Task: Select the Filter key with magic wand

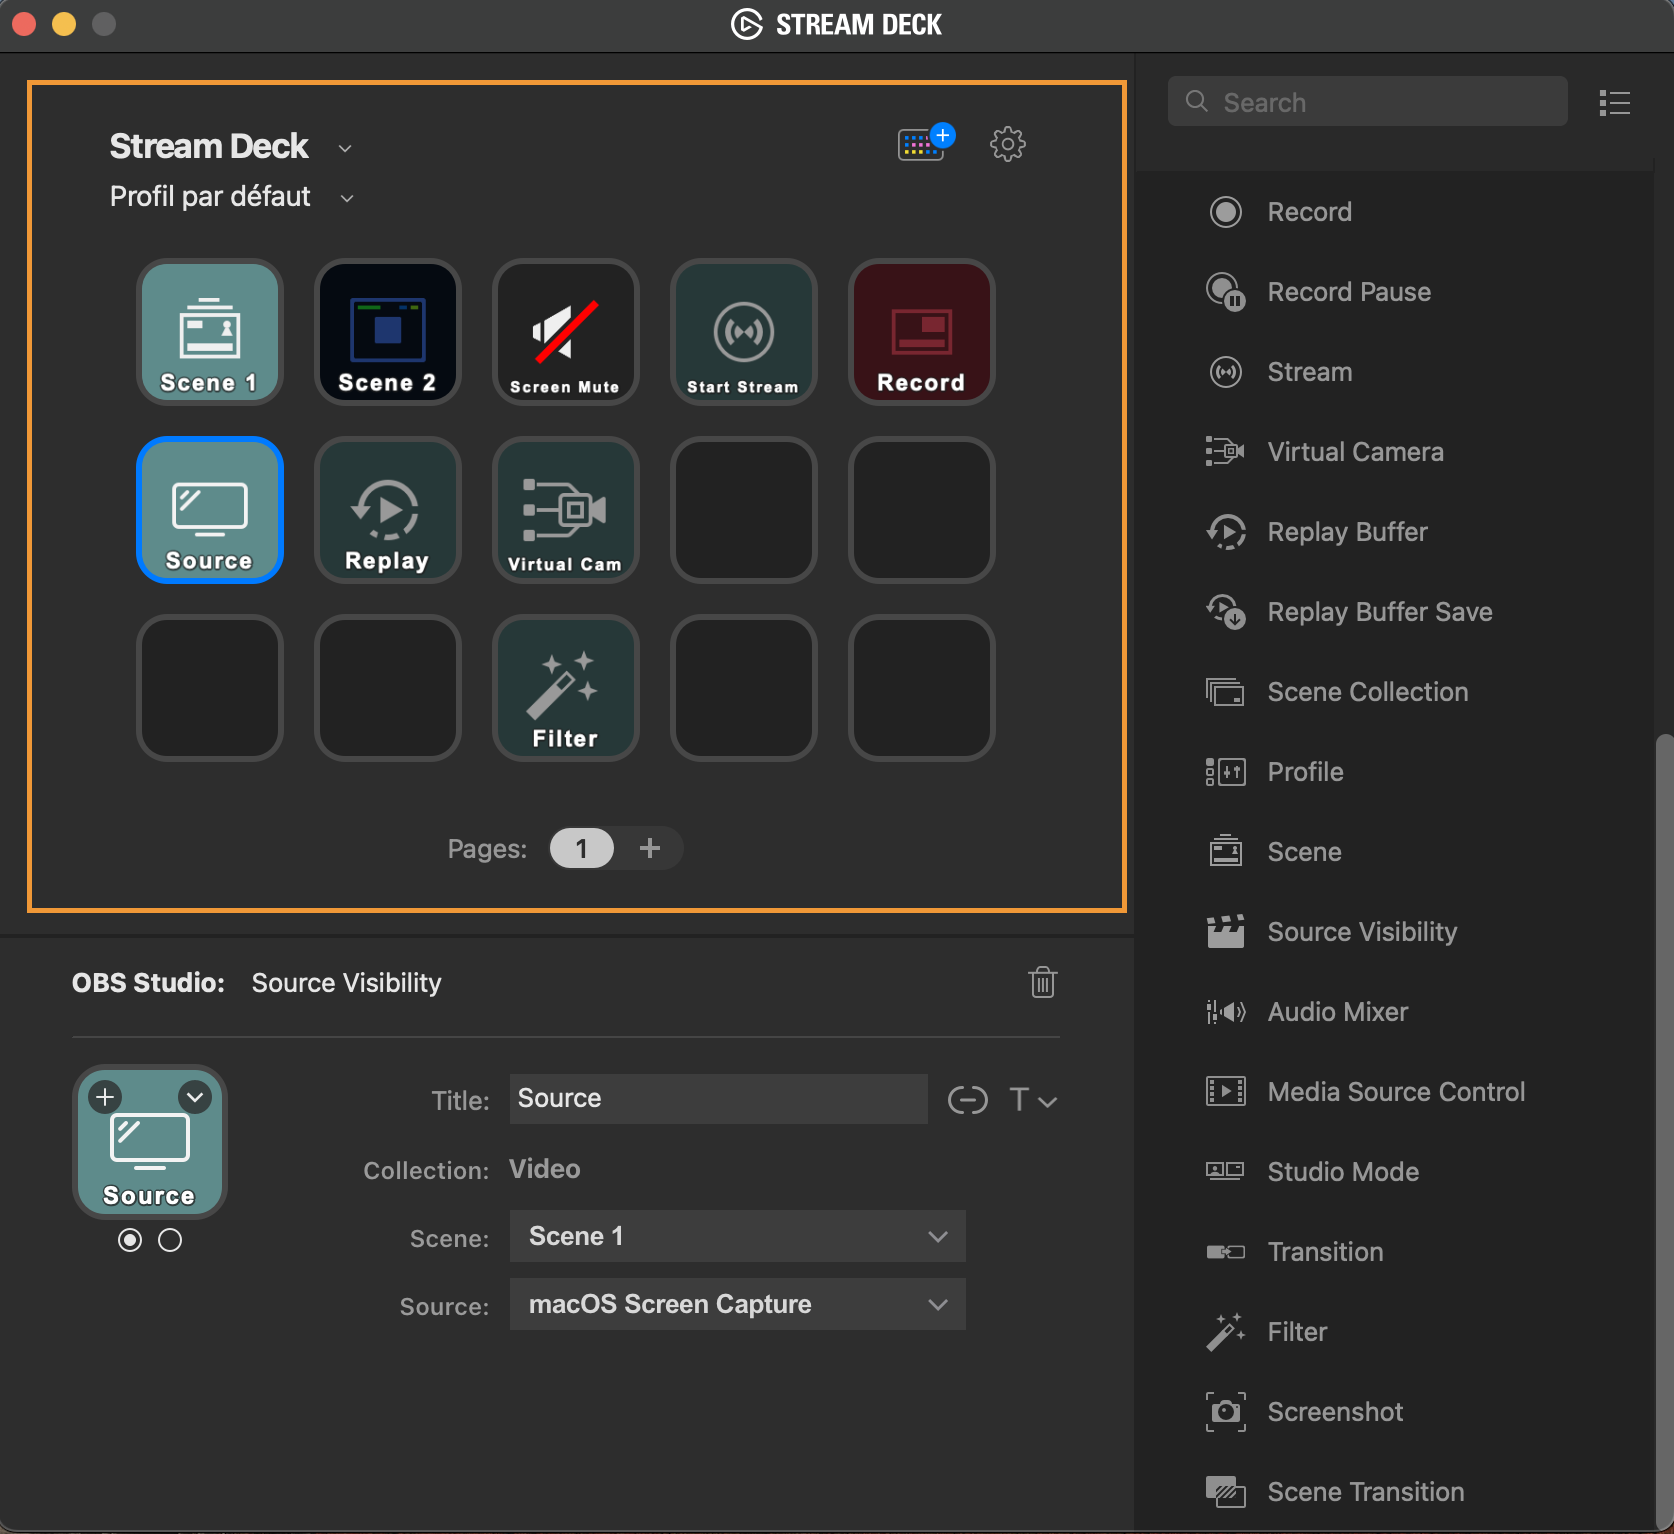Action: [565, 688]
